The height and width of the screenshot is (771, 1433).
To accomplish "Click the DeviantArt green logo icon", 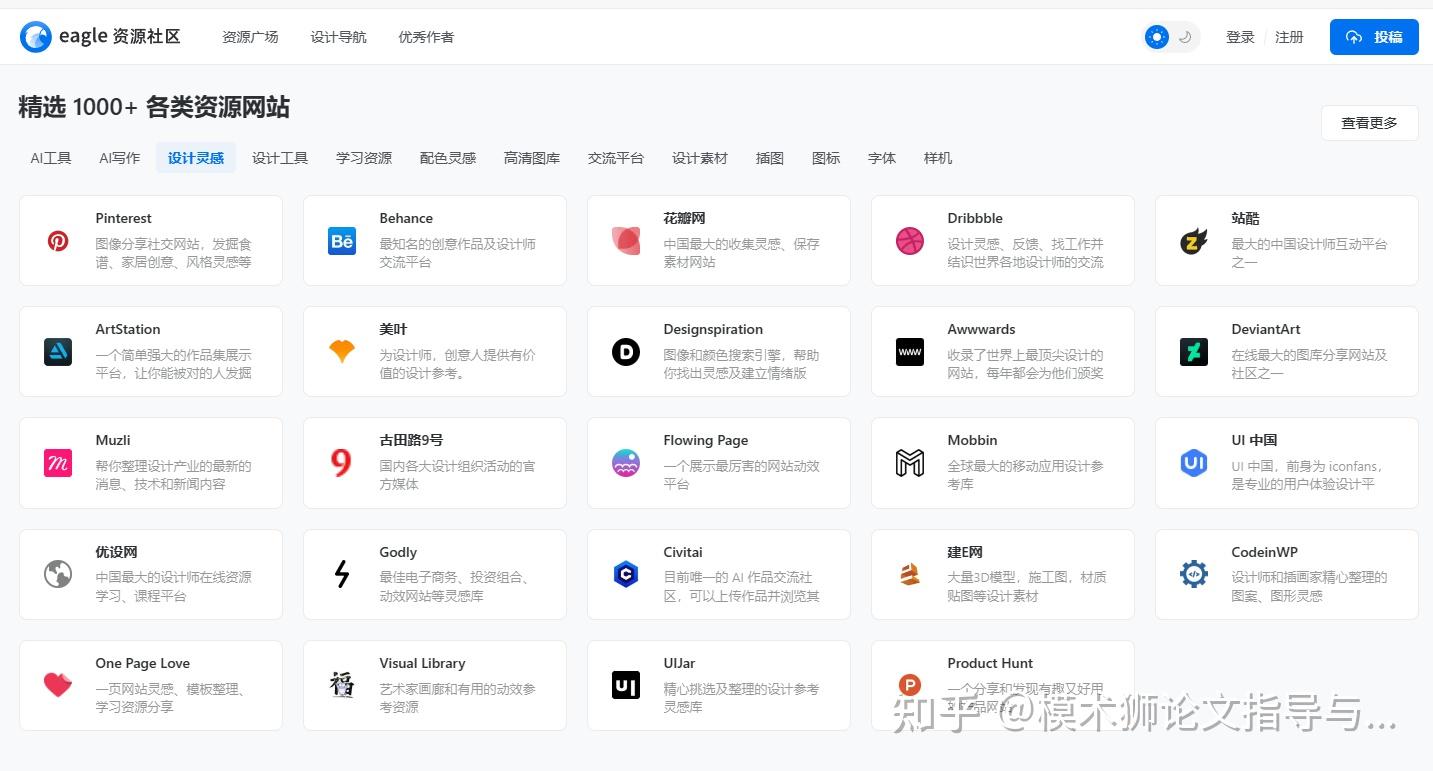I will tap(1194, 352).
